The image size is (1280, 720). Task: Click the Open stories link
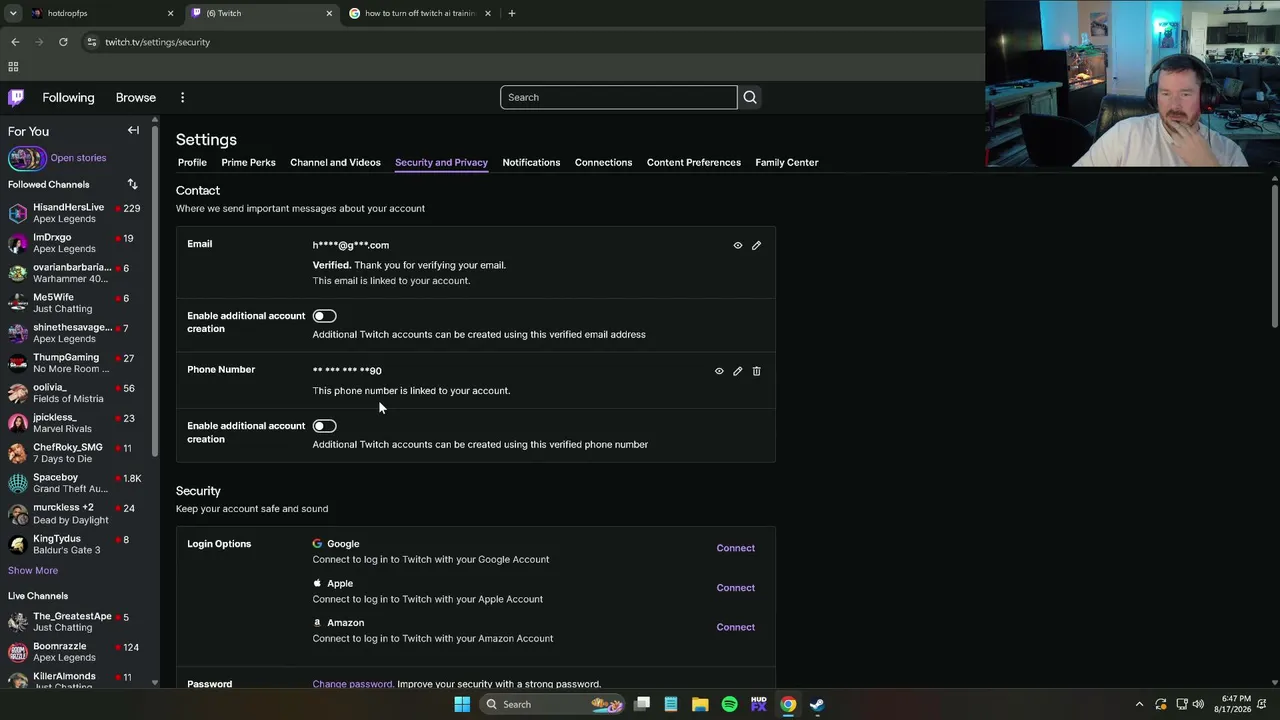point(78,158)
